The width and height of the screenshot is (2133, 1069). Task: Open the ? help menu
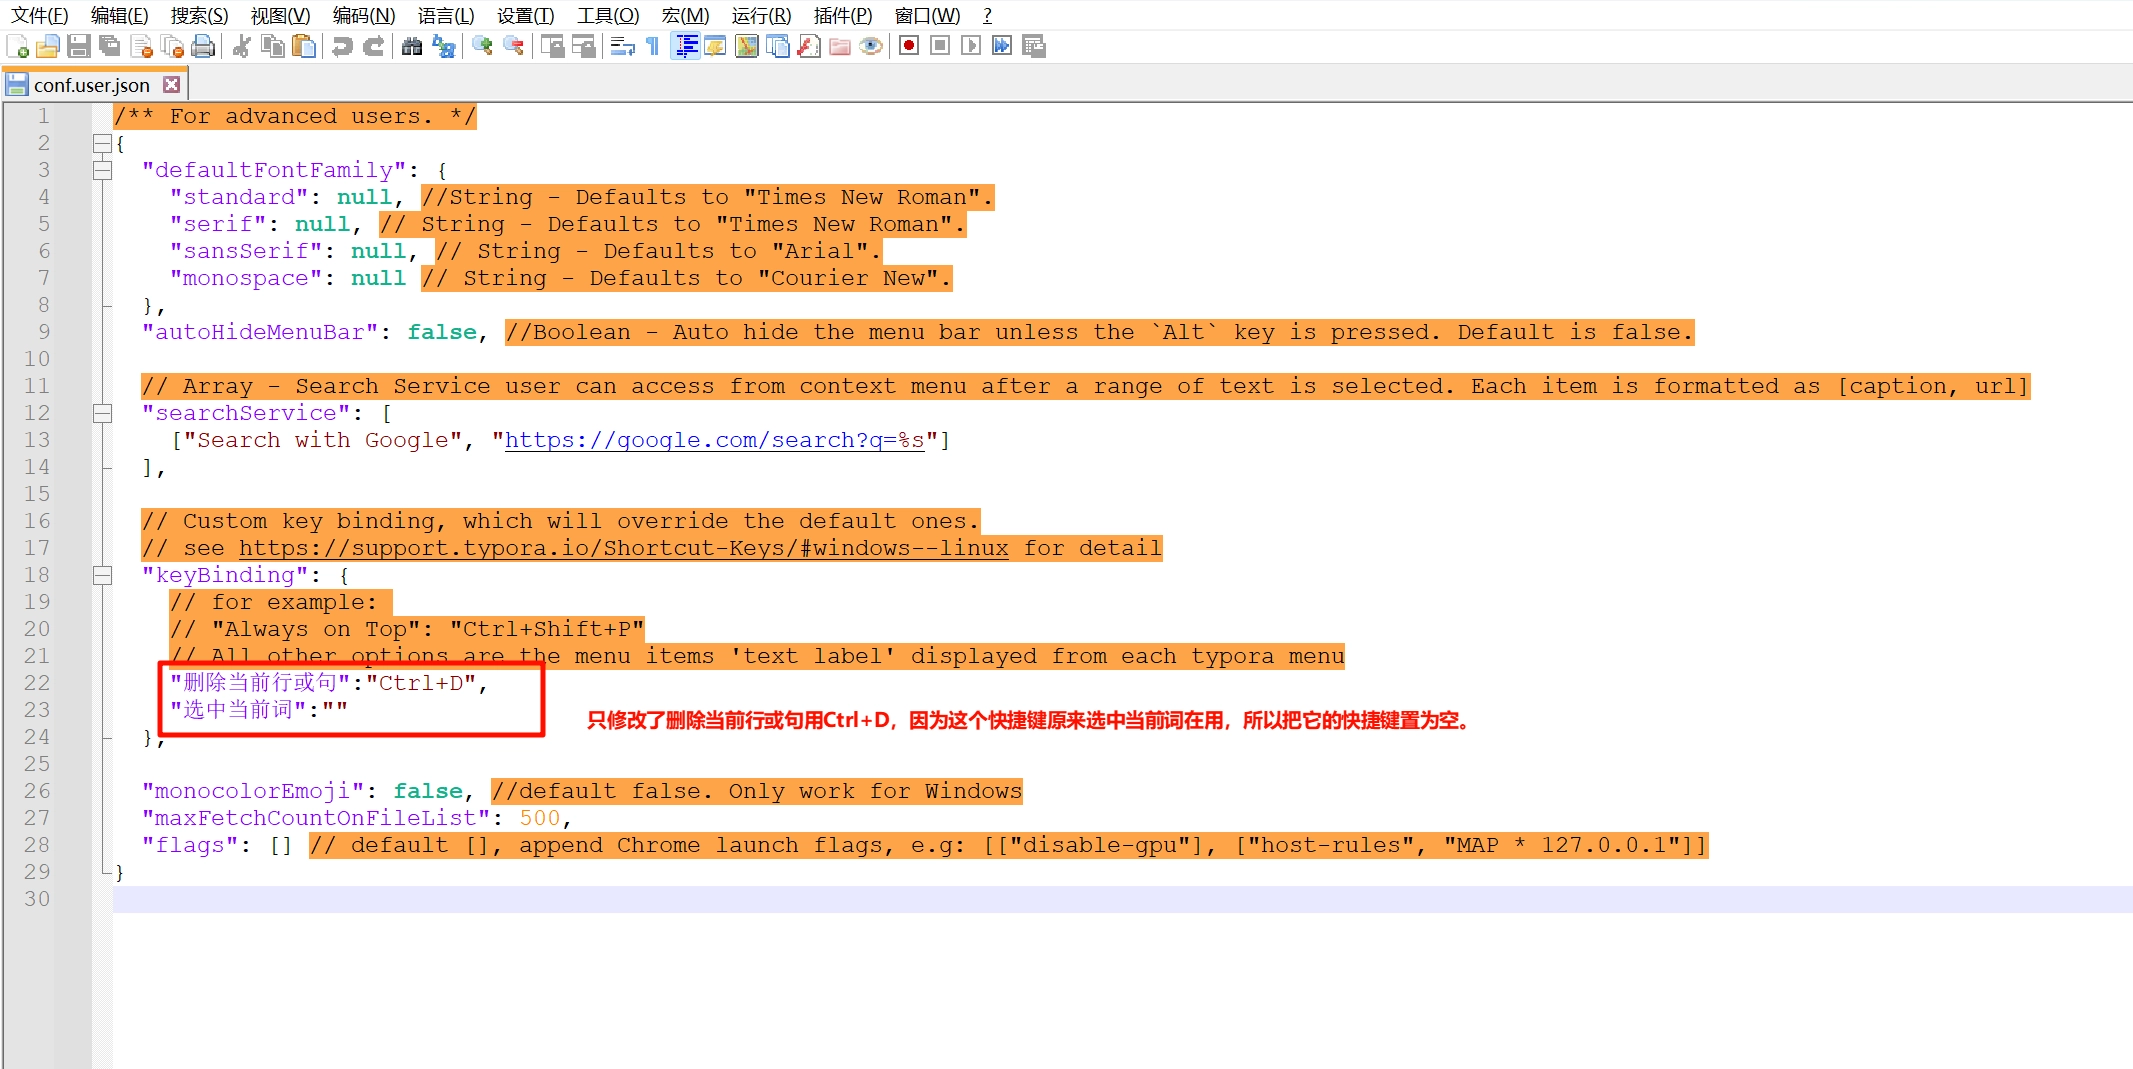click(987, 15)
